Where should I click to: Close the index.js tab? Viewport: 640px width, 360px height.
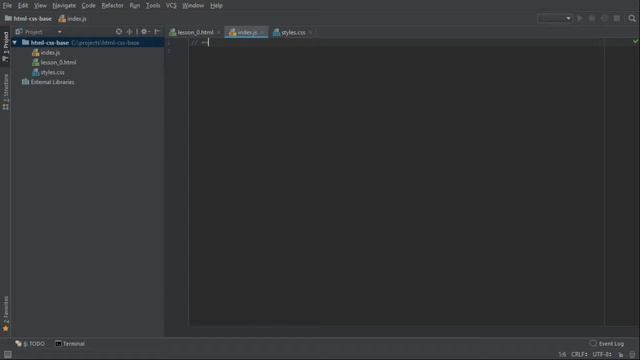[262, 32]
